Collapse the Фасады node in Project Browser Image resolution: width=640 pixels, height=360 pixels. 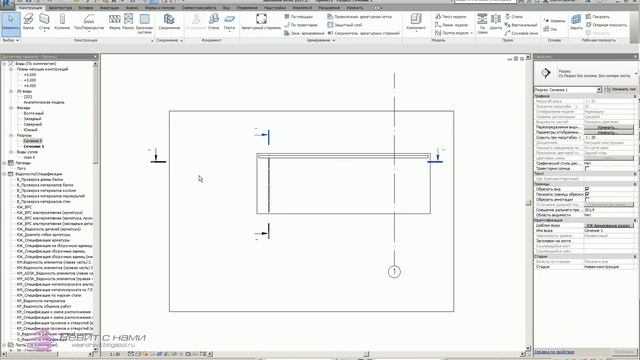pos(11,108)
